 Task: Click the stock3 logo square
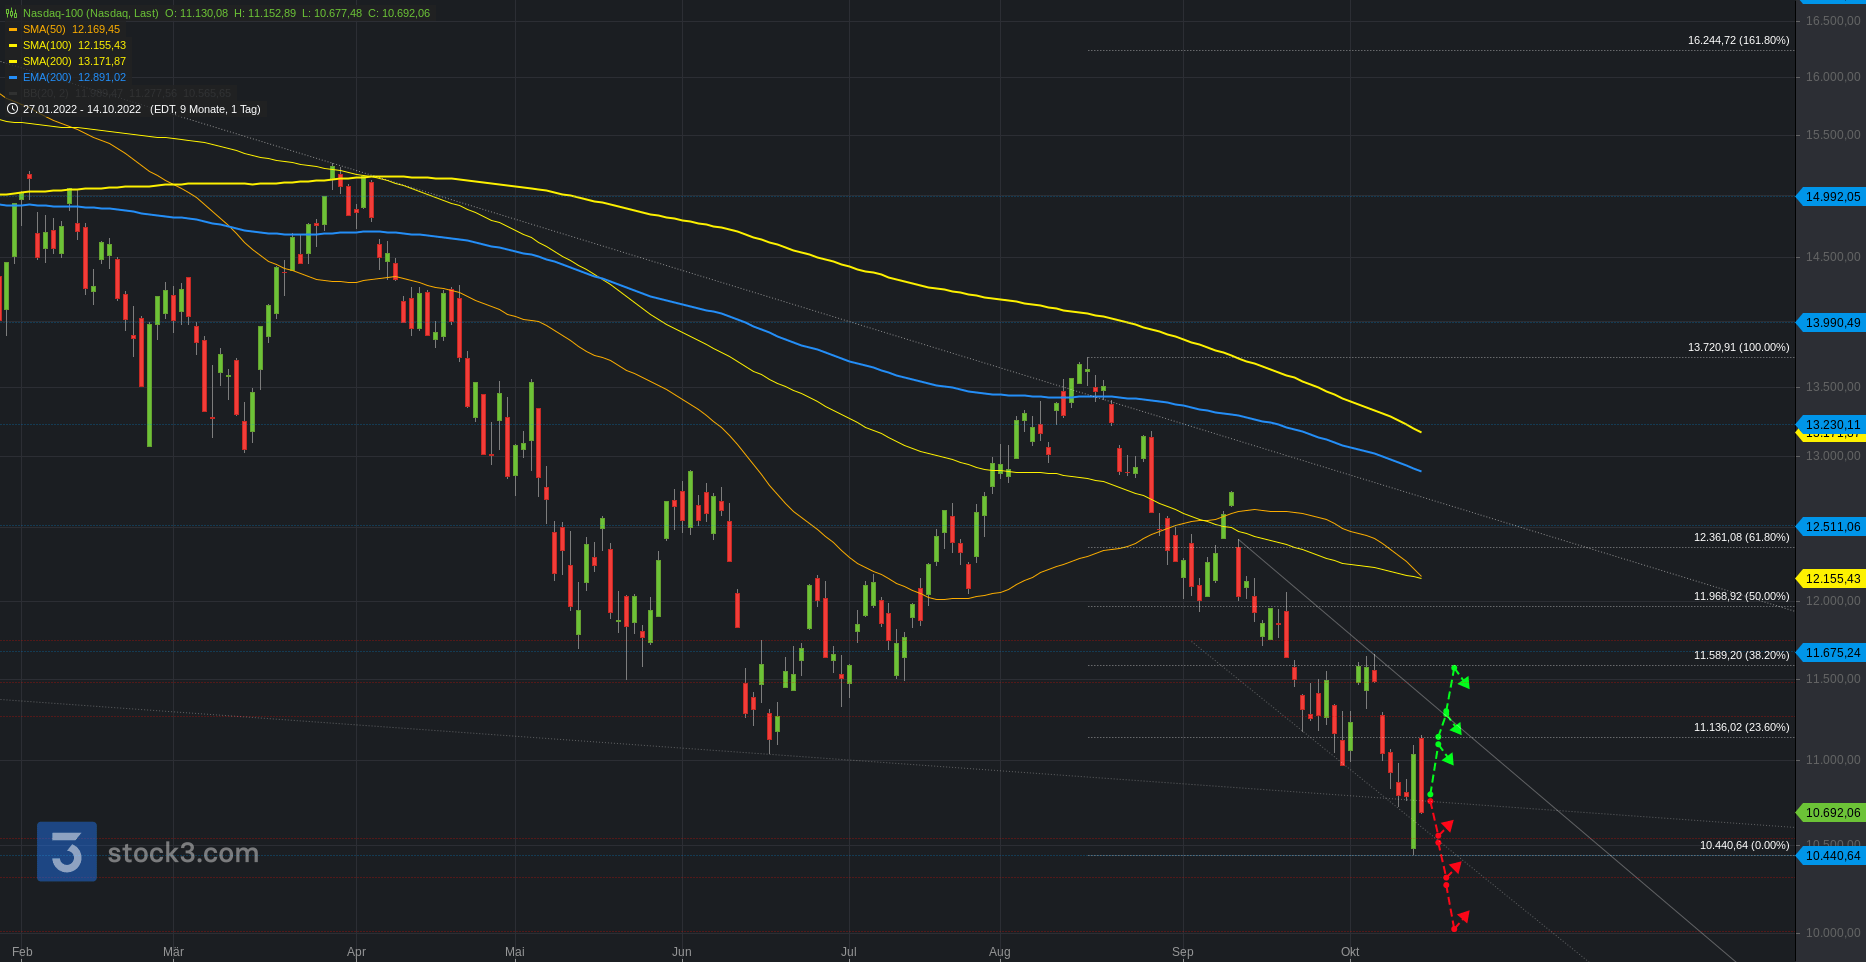pos(67,852)
